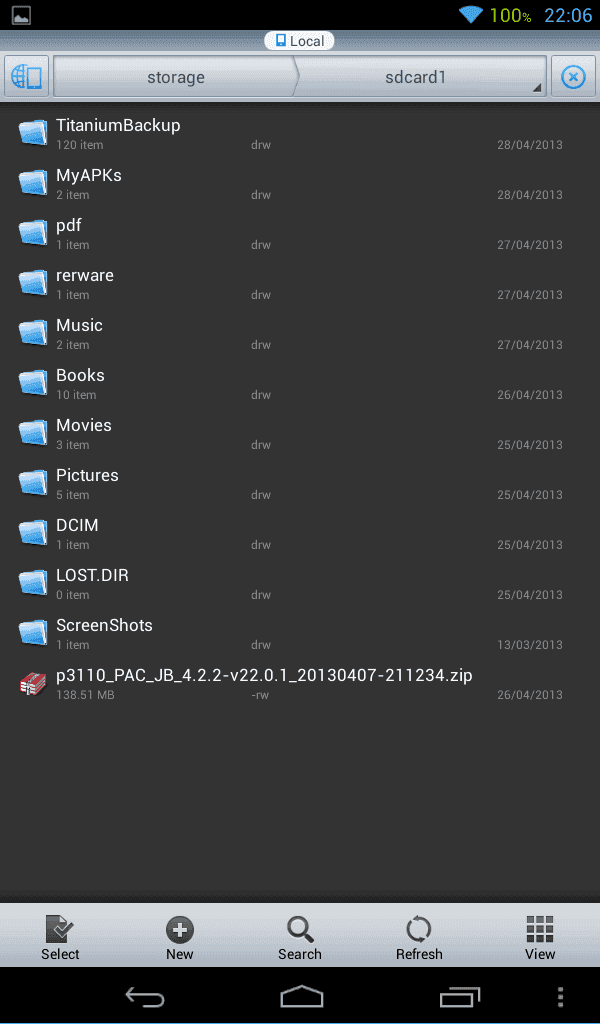Image resolution: width=600 pixels, height=1024 pixels.
Task: Open the LOST.DIR folder
Action: (x=300, y=584)
